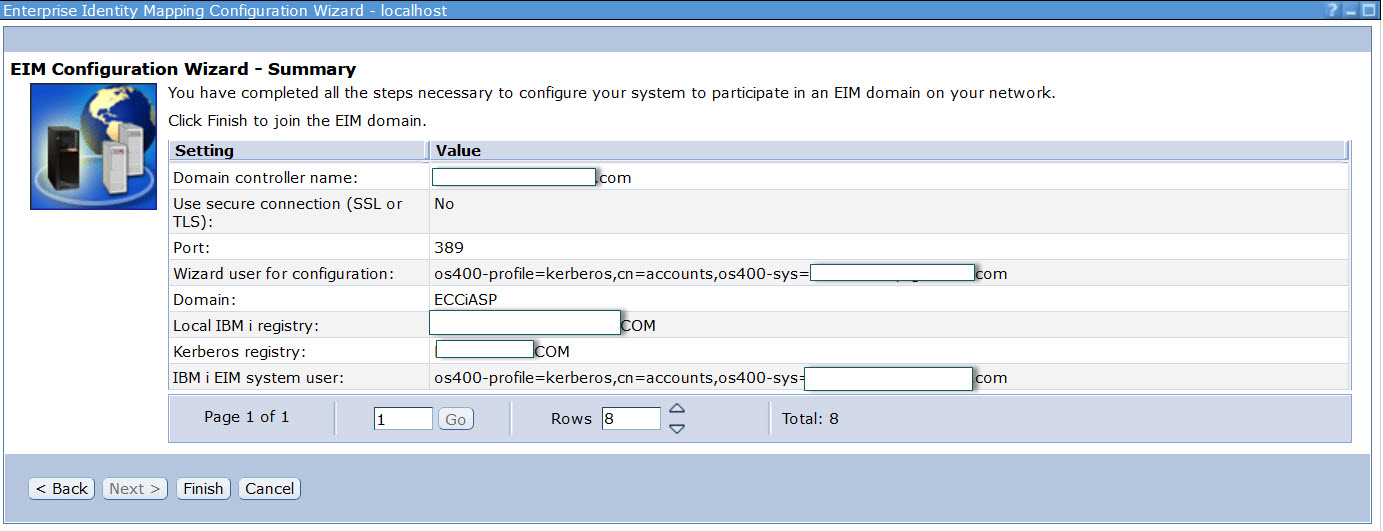This screenshot has width=1383, height=531.
Task: Click the page number input field
Action: pyautogui.click(x=403, y=419)
